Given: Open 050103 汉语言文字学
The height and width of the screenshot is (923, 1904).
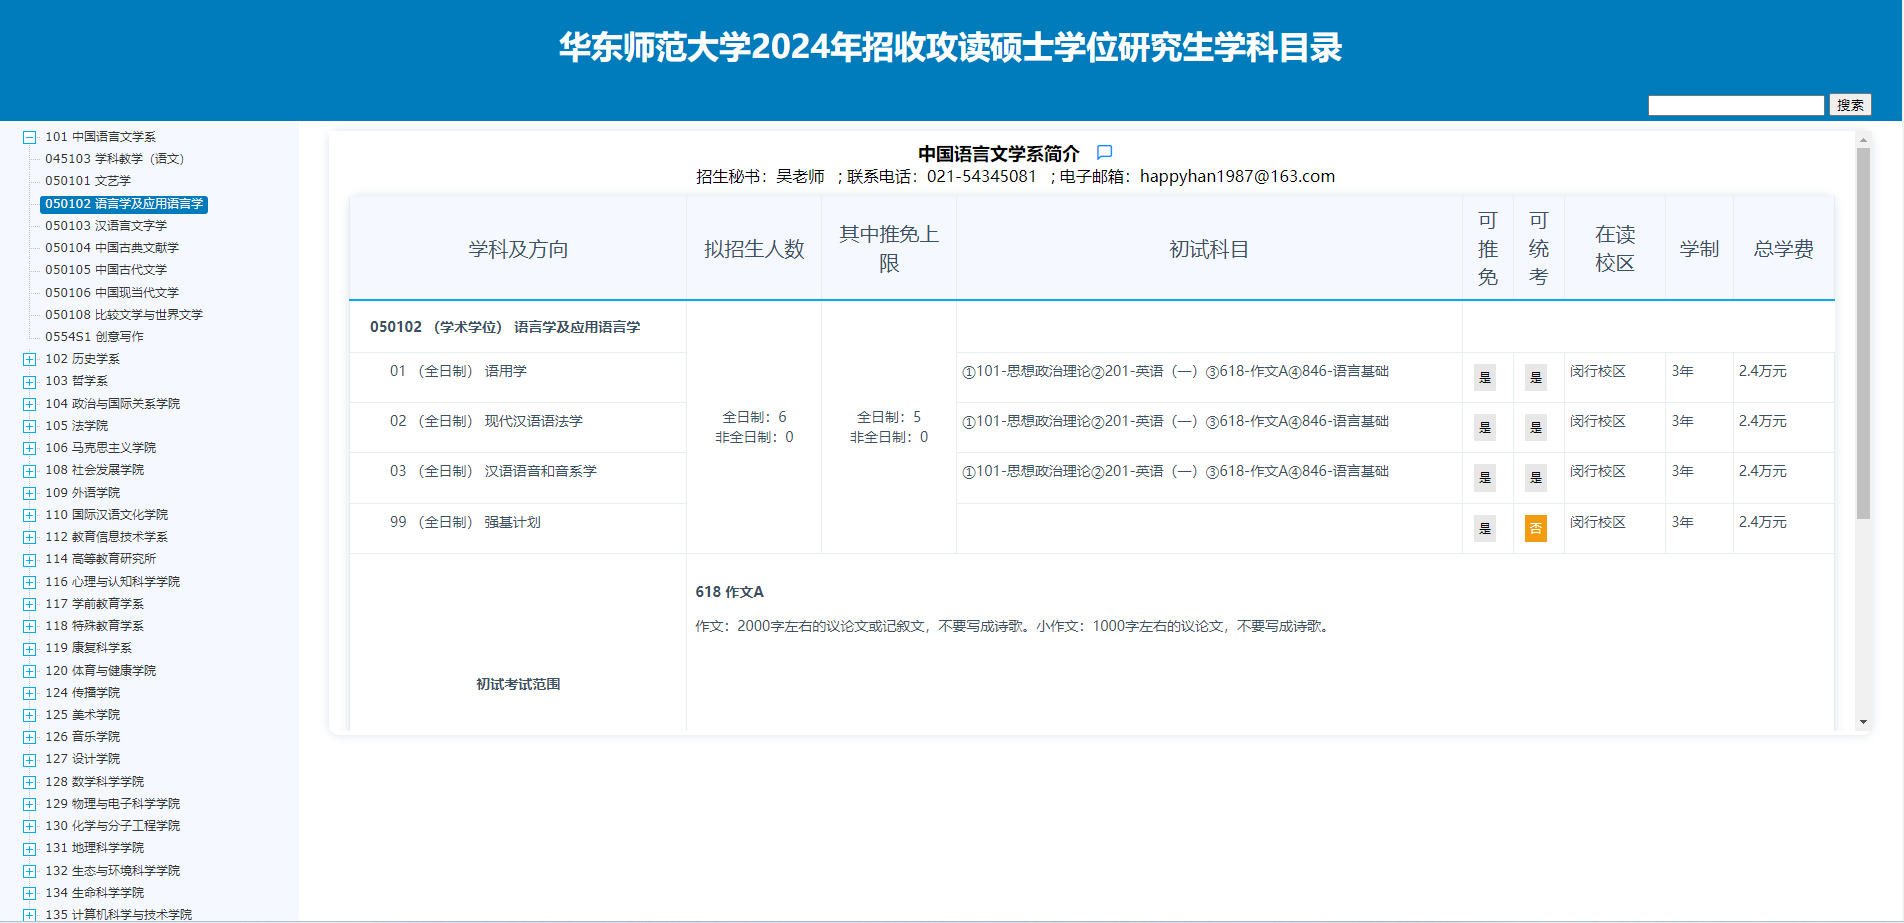Looking at the screenshot, I should click(106, 226).
